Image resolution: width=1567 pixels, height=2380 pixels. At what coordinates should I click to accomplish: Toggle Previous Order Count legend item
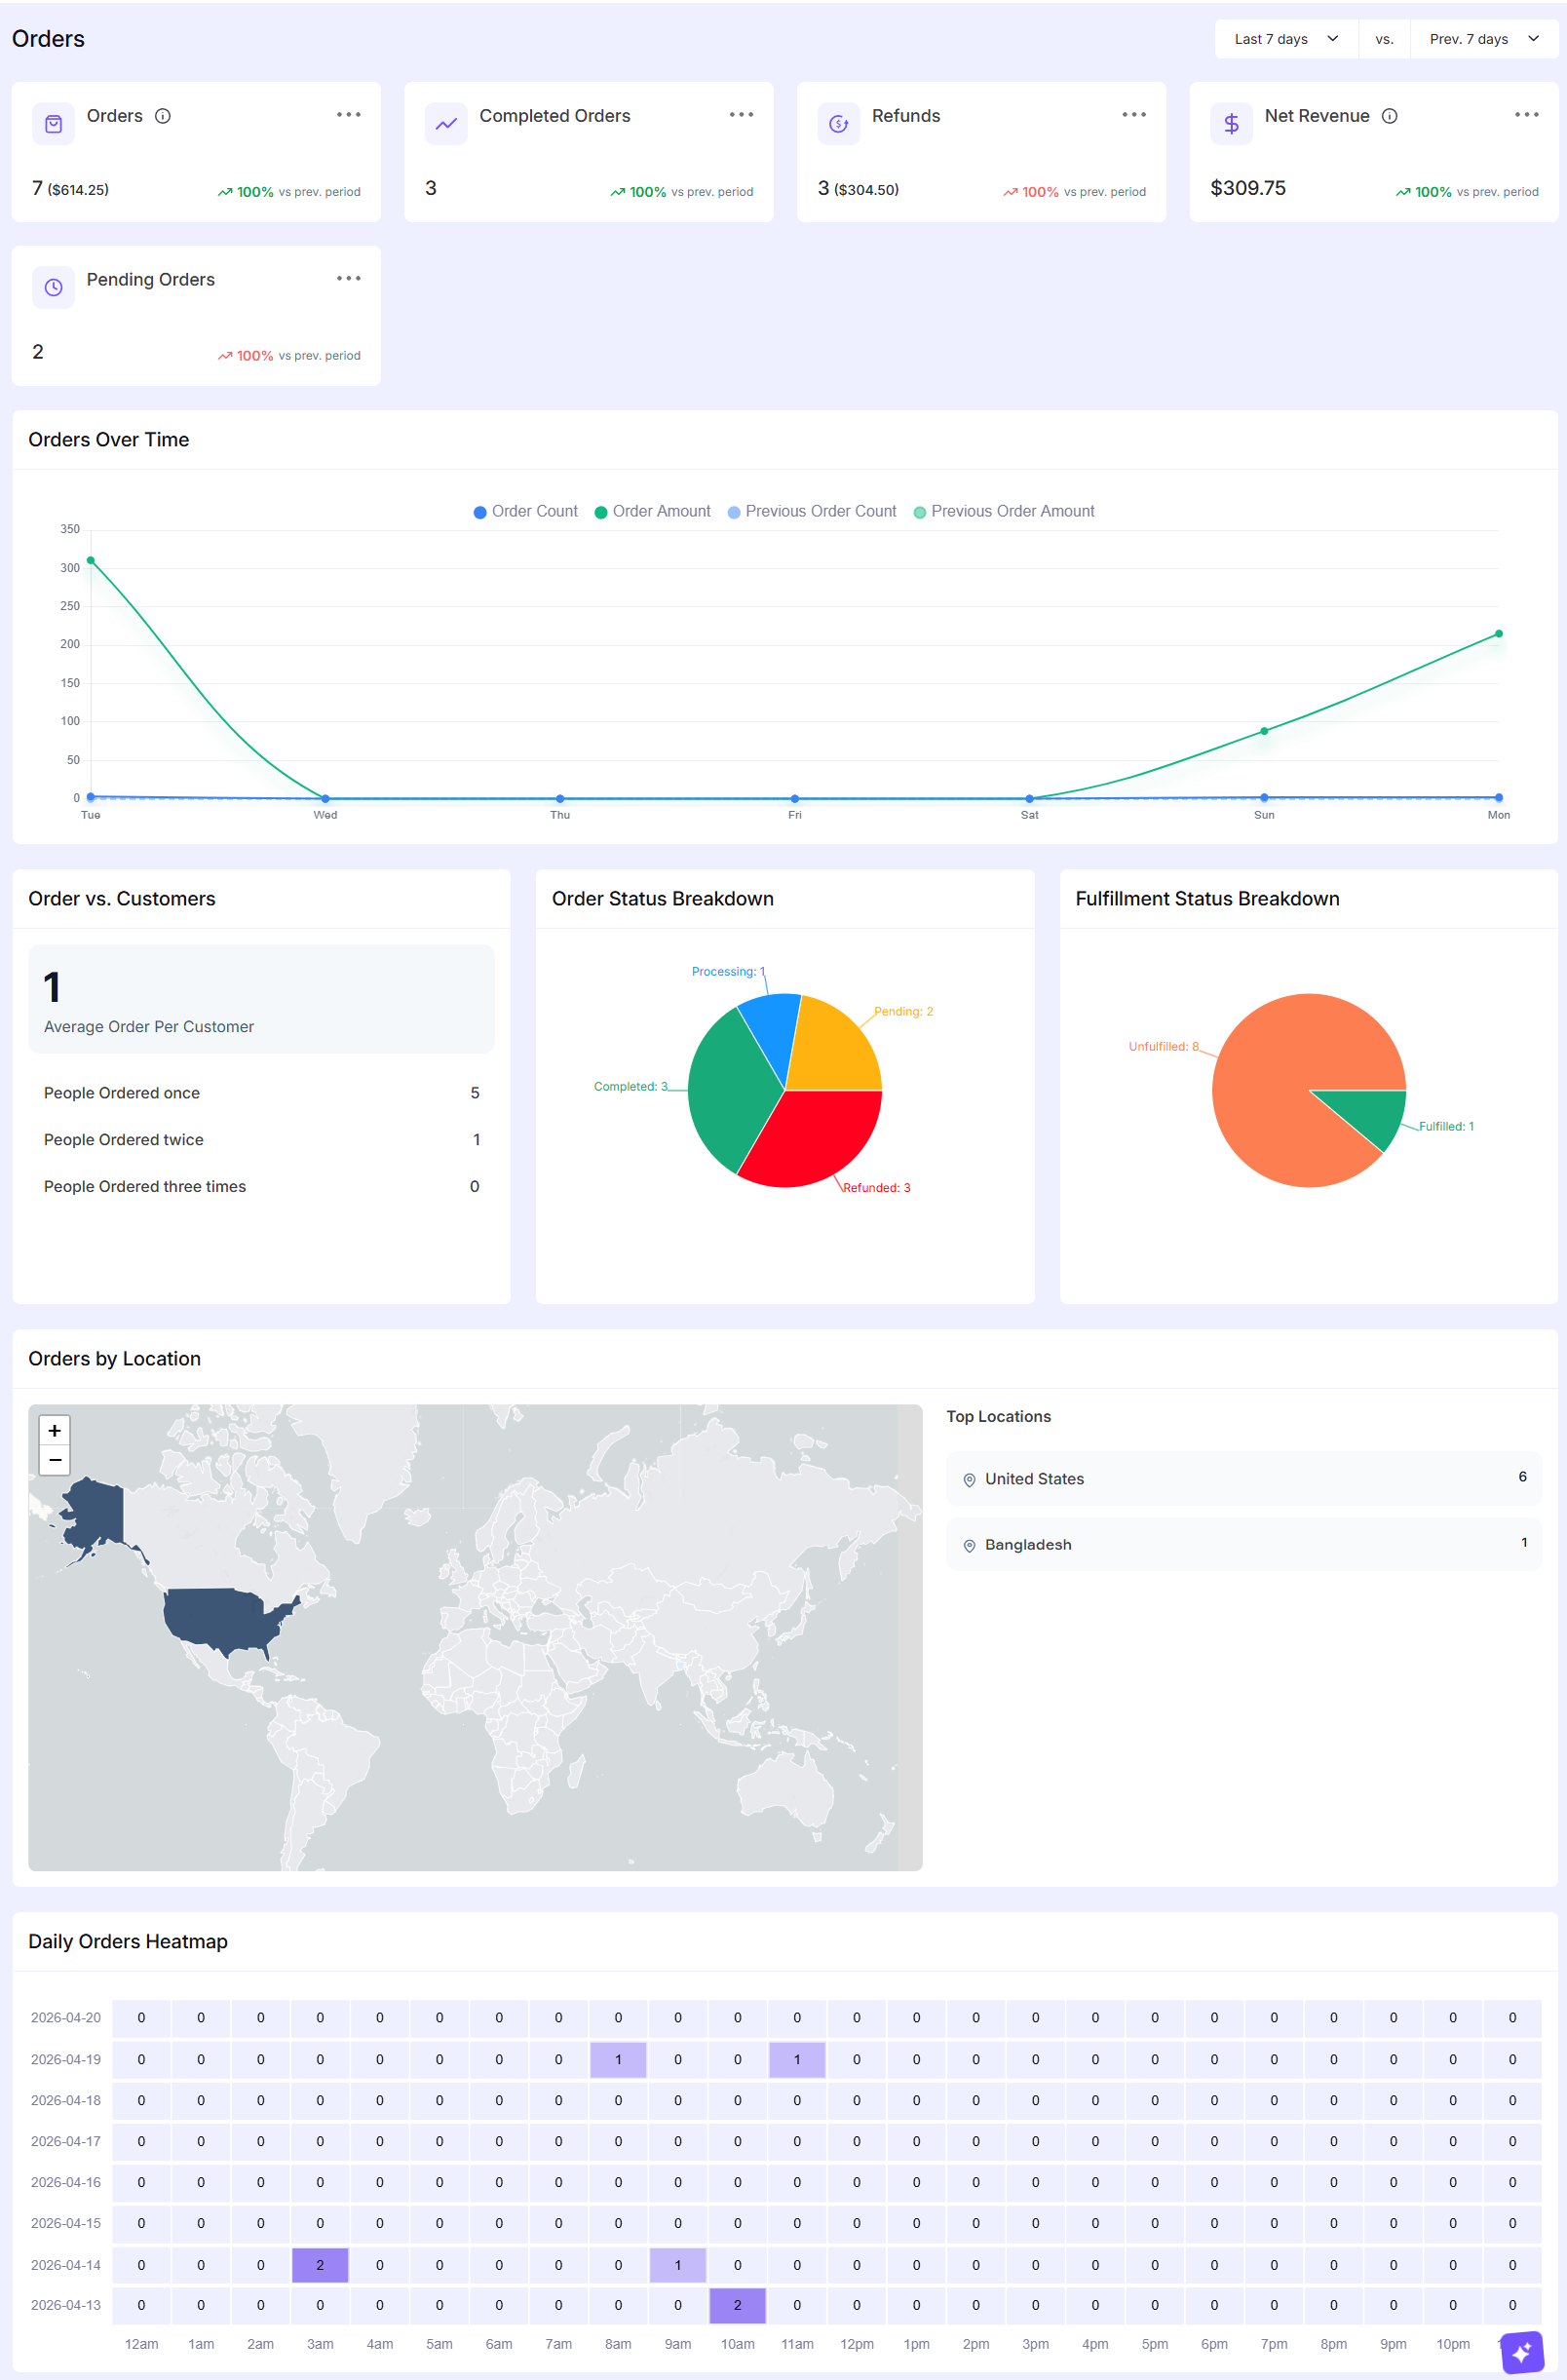[x=811, y=511]
